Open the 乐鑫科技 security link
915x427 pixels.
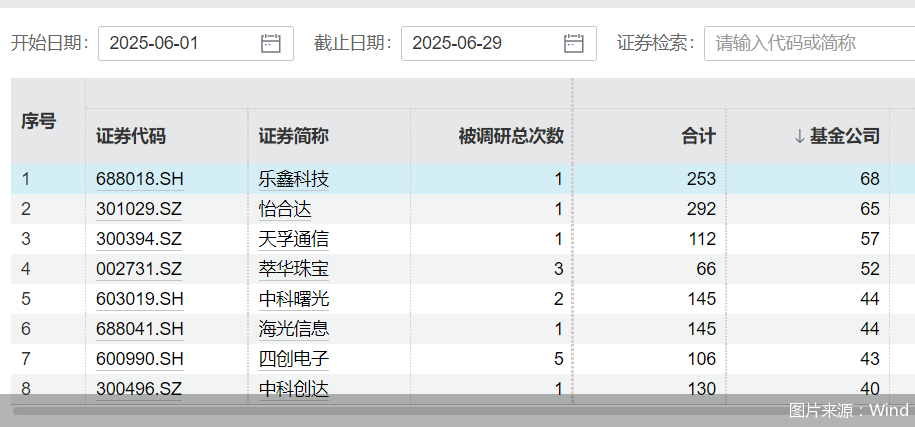click(294, 180)
